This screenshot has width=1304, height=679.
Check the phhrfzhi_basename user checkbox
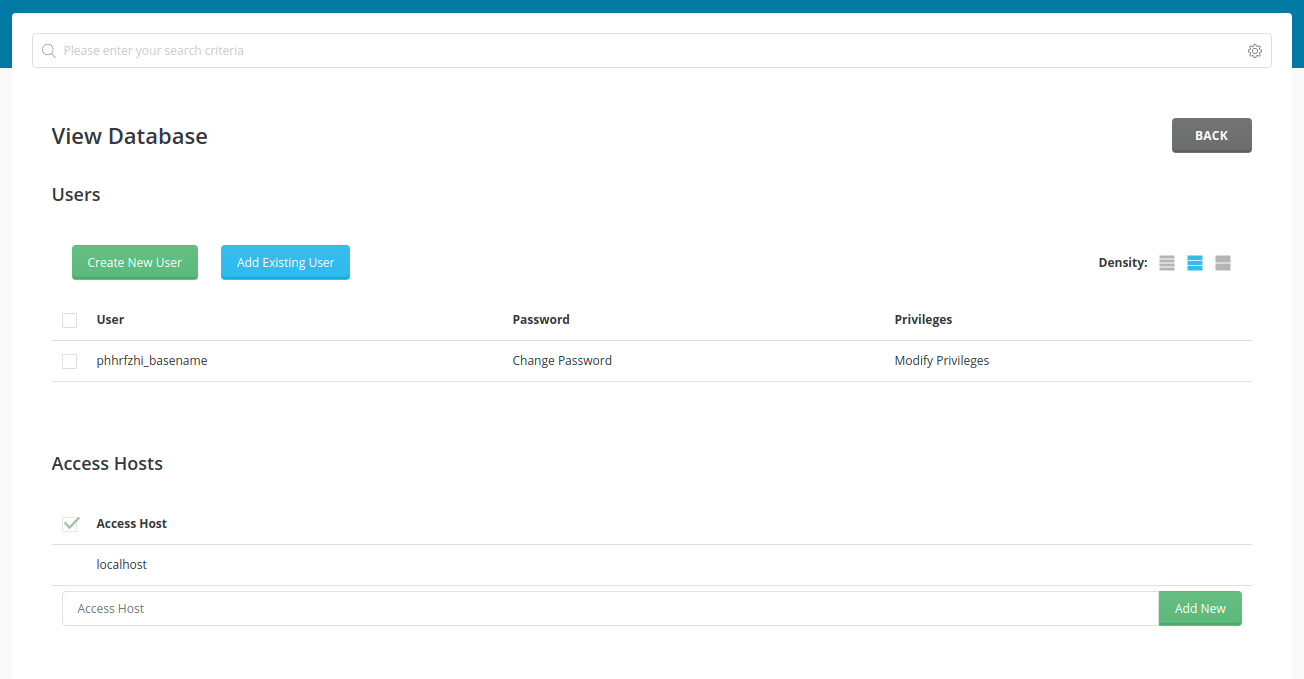pyautogui.click(x=69, y=361)
